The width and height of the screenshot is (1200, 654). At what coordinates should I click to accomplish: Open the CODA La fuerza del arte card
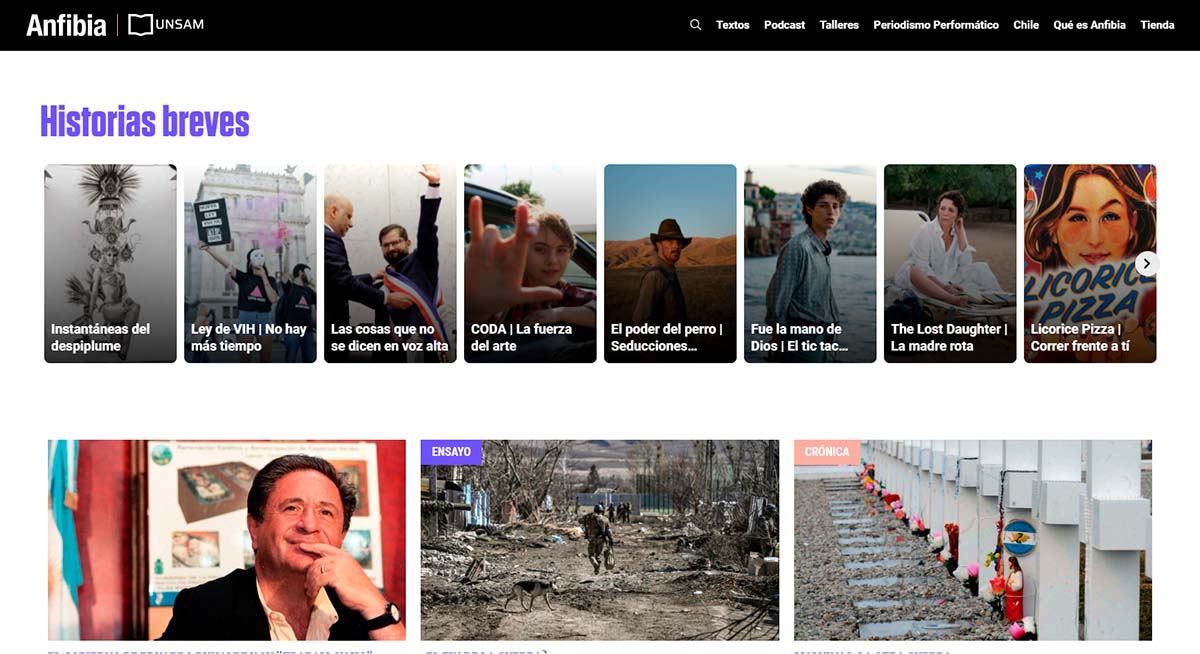pos(530,263)
